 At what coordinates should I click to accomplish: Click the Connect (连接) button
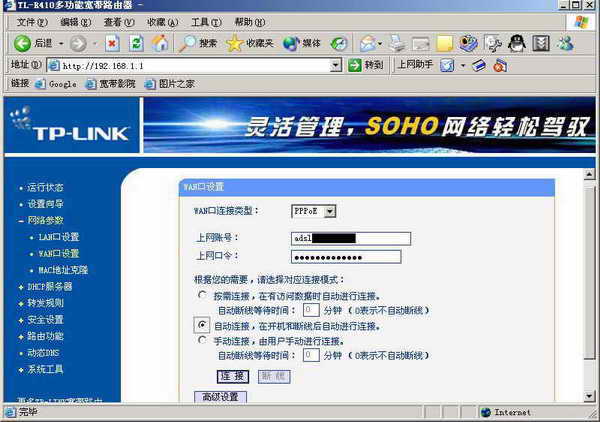(233, 375)
